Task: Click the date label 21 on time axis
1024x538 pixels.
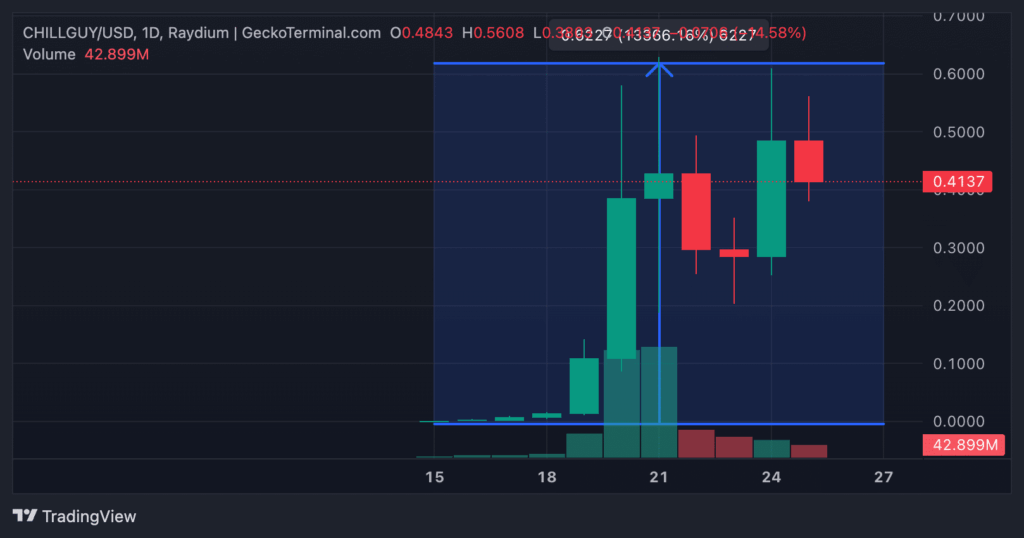Action: coord(659,478)
